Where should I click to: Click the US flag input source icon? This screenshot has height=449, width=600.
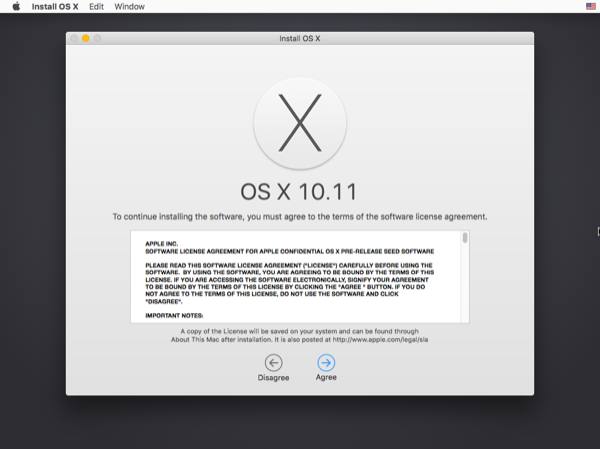click(591, 7)
